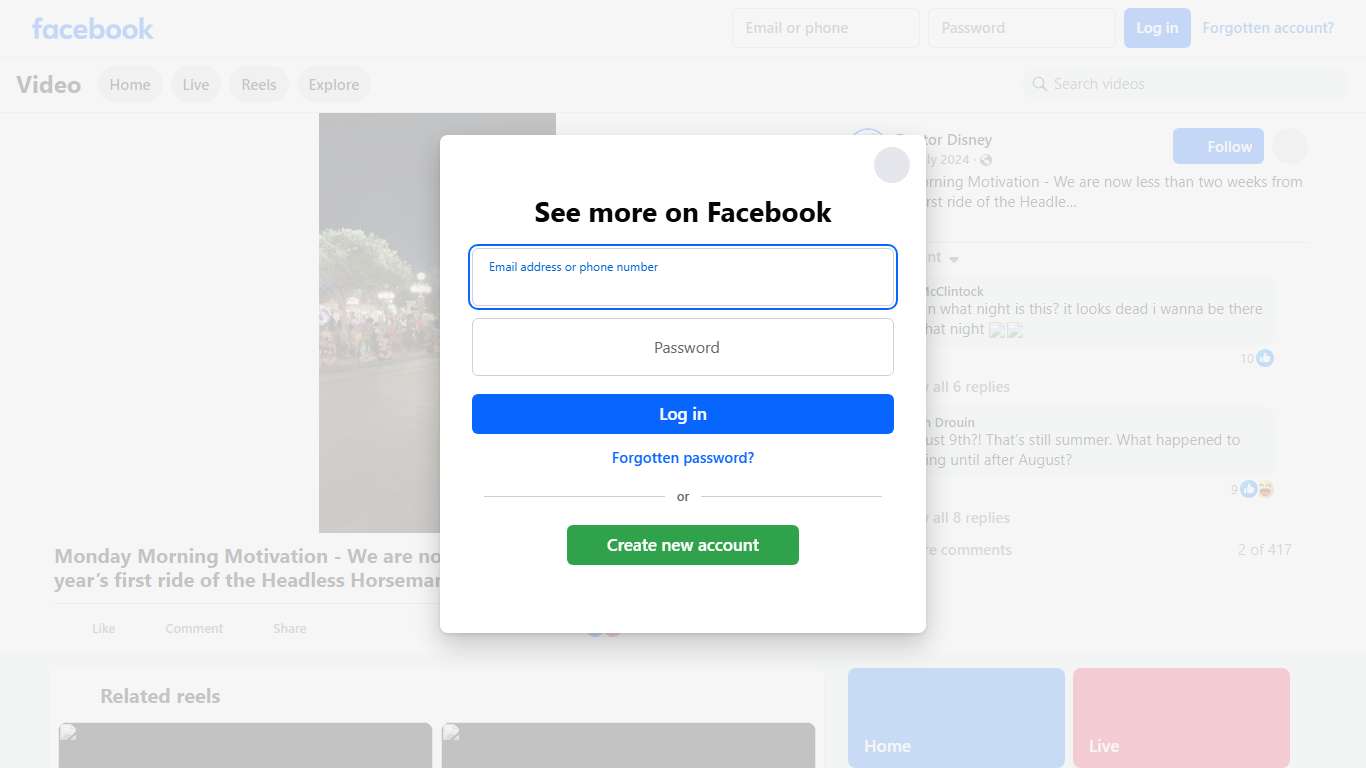Click the like reaction icon on the first comment
The width and height of the screenshot is (1366, 768).
[1265, 358]
